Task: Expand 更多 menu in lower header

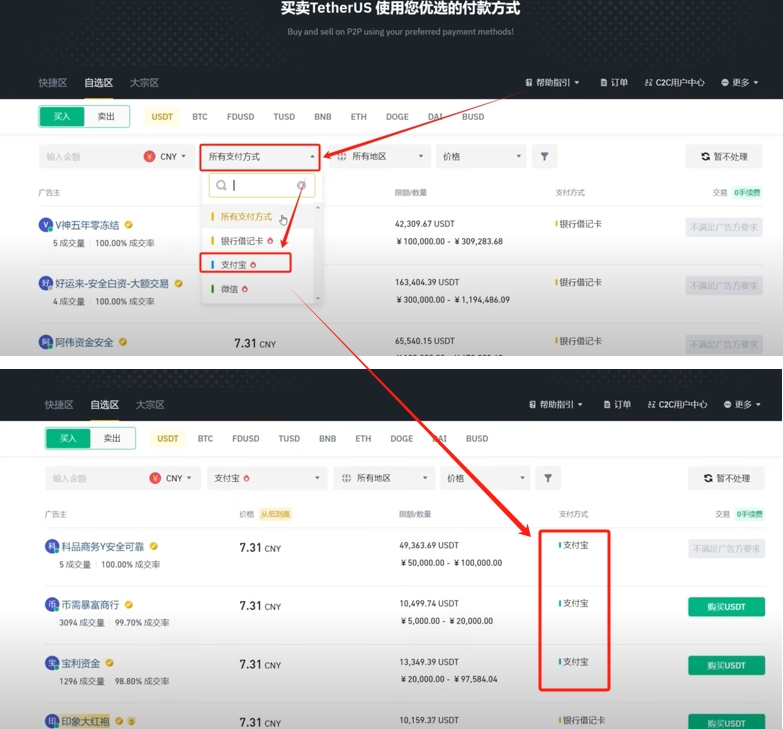Action: [742, 404]
